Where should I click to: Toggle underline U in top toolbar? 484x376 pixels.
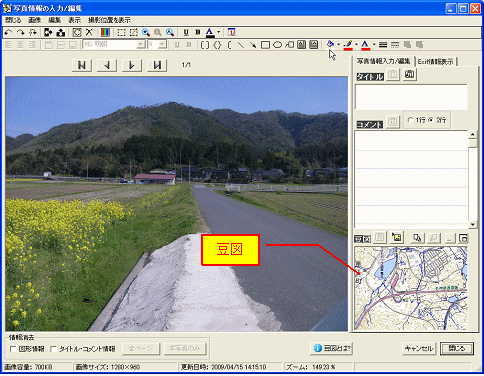[186, 32]
